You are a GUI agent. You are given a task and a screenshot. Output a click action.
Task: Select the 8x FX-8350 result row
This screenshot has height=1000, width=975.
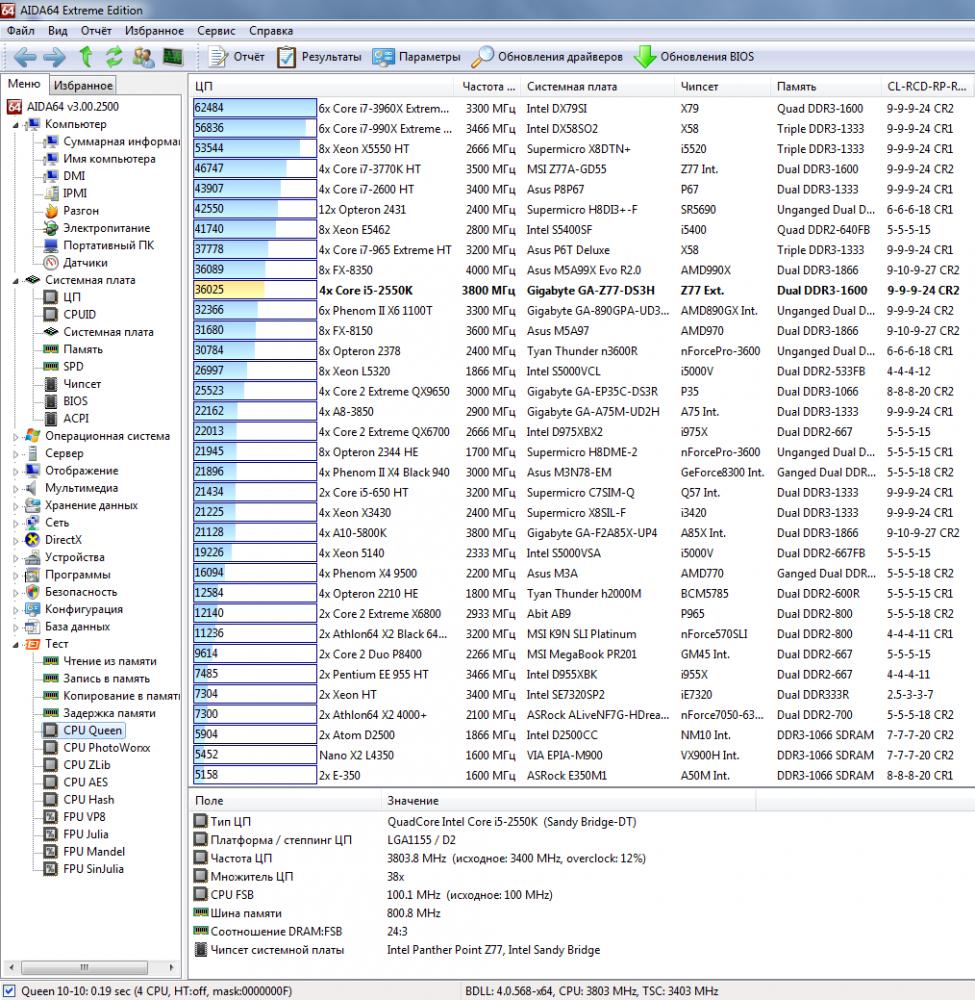coord(582,270)
